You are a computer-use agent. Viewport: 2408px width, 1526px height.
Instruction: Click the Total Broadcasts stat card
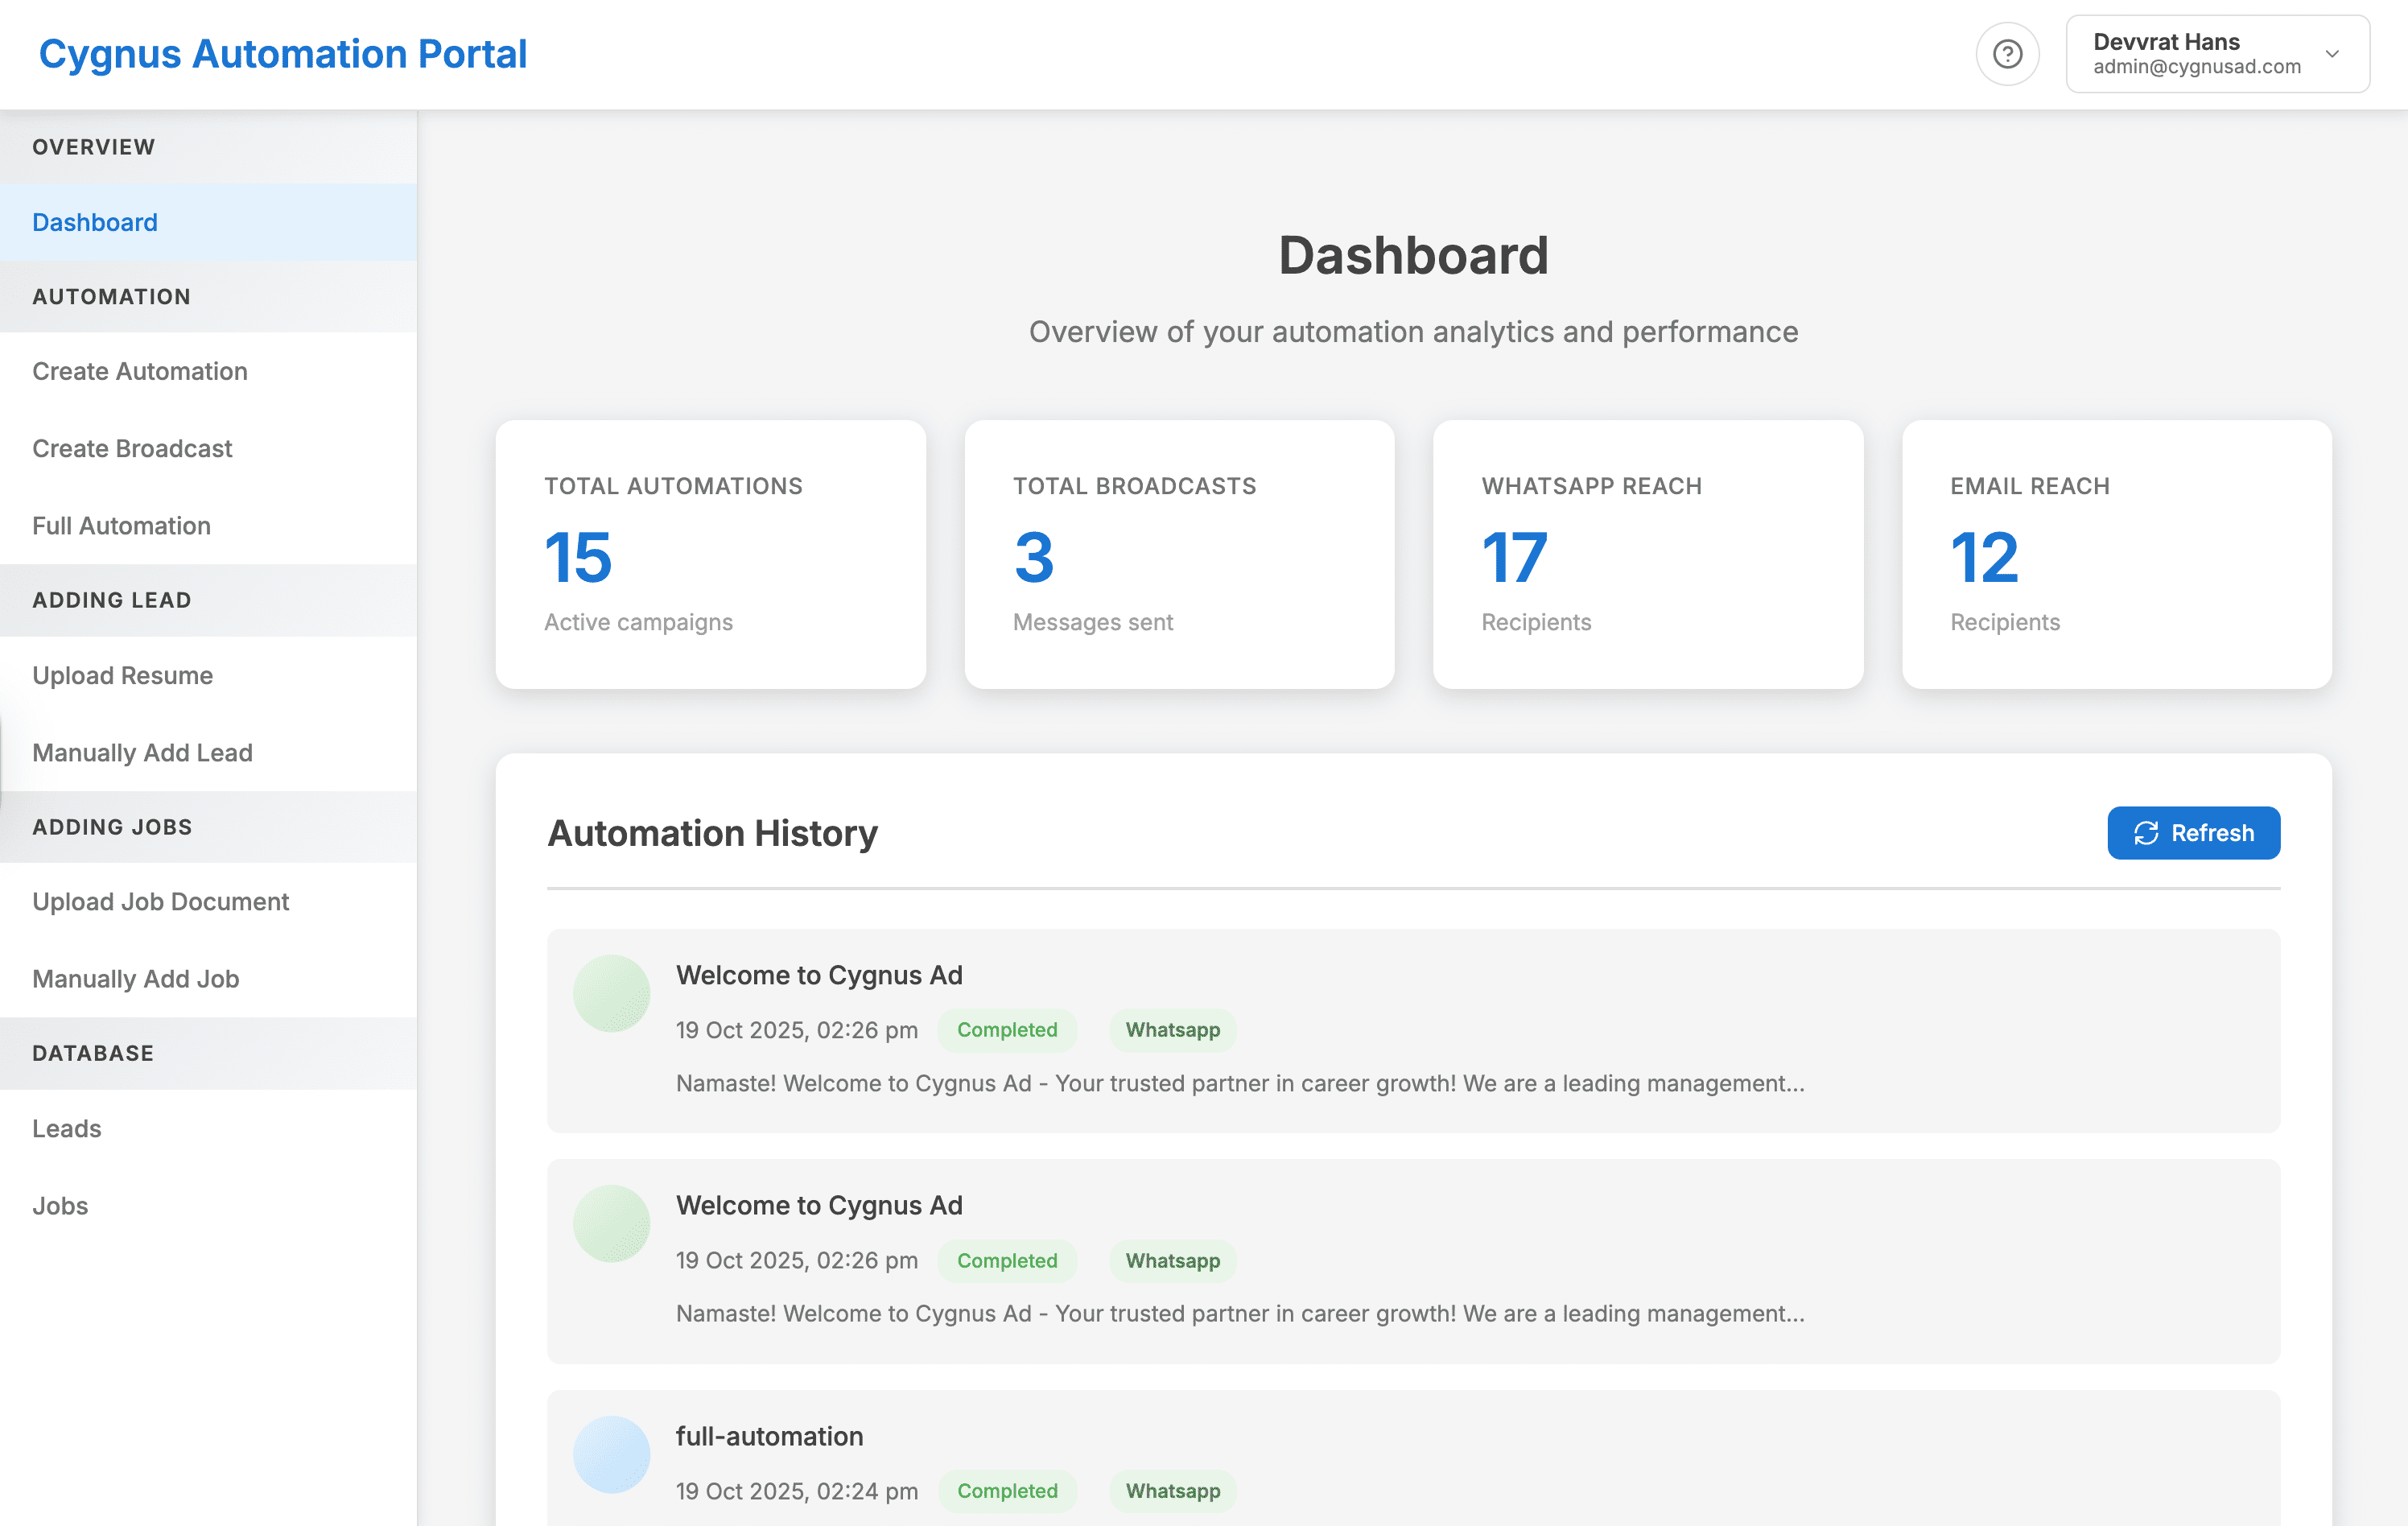coord(1180,555)
